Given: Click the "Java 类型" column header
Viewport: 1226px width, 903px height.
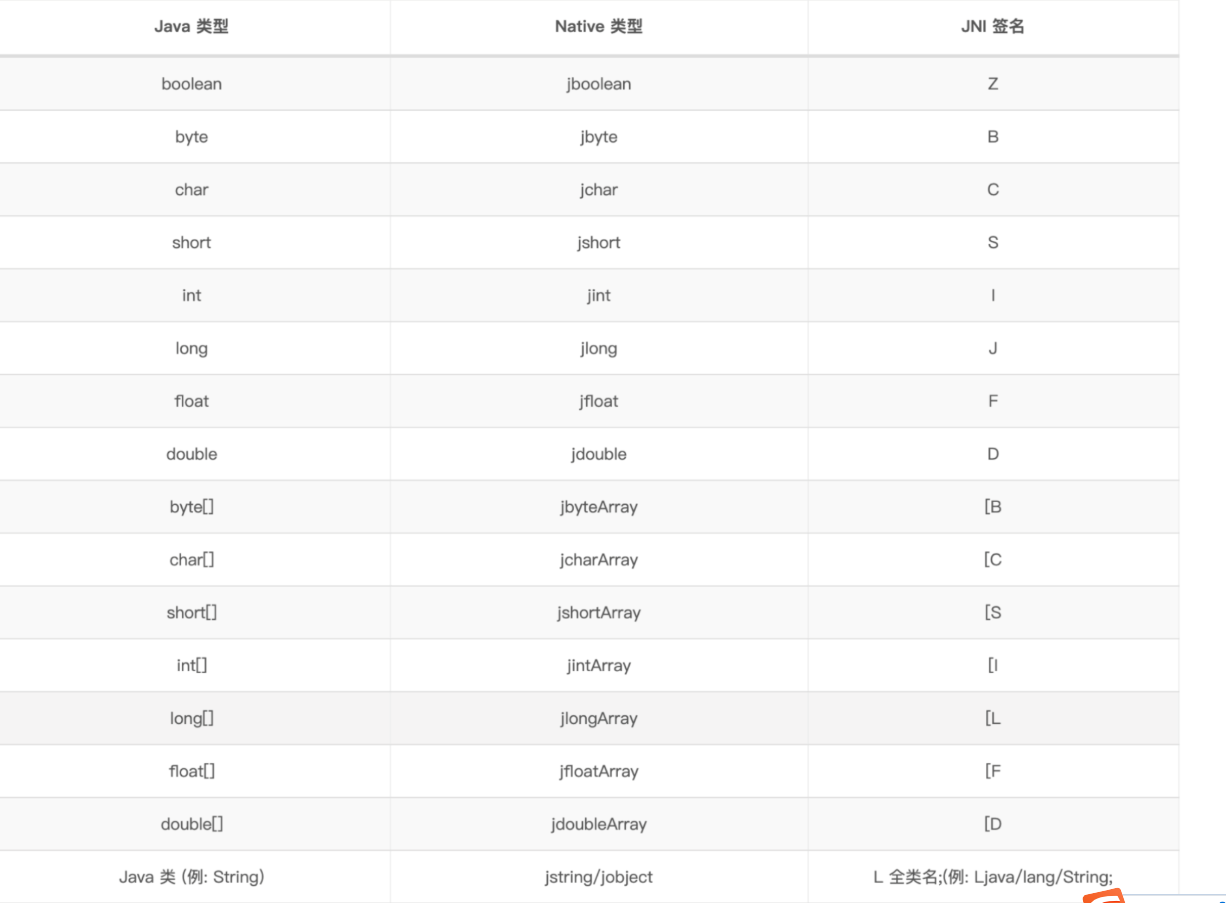Looking at the screenshot, I should pyautogui.click(x=191, y=27).
